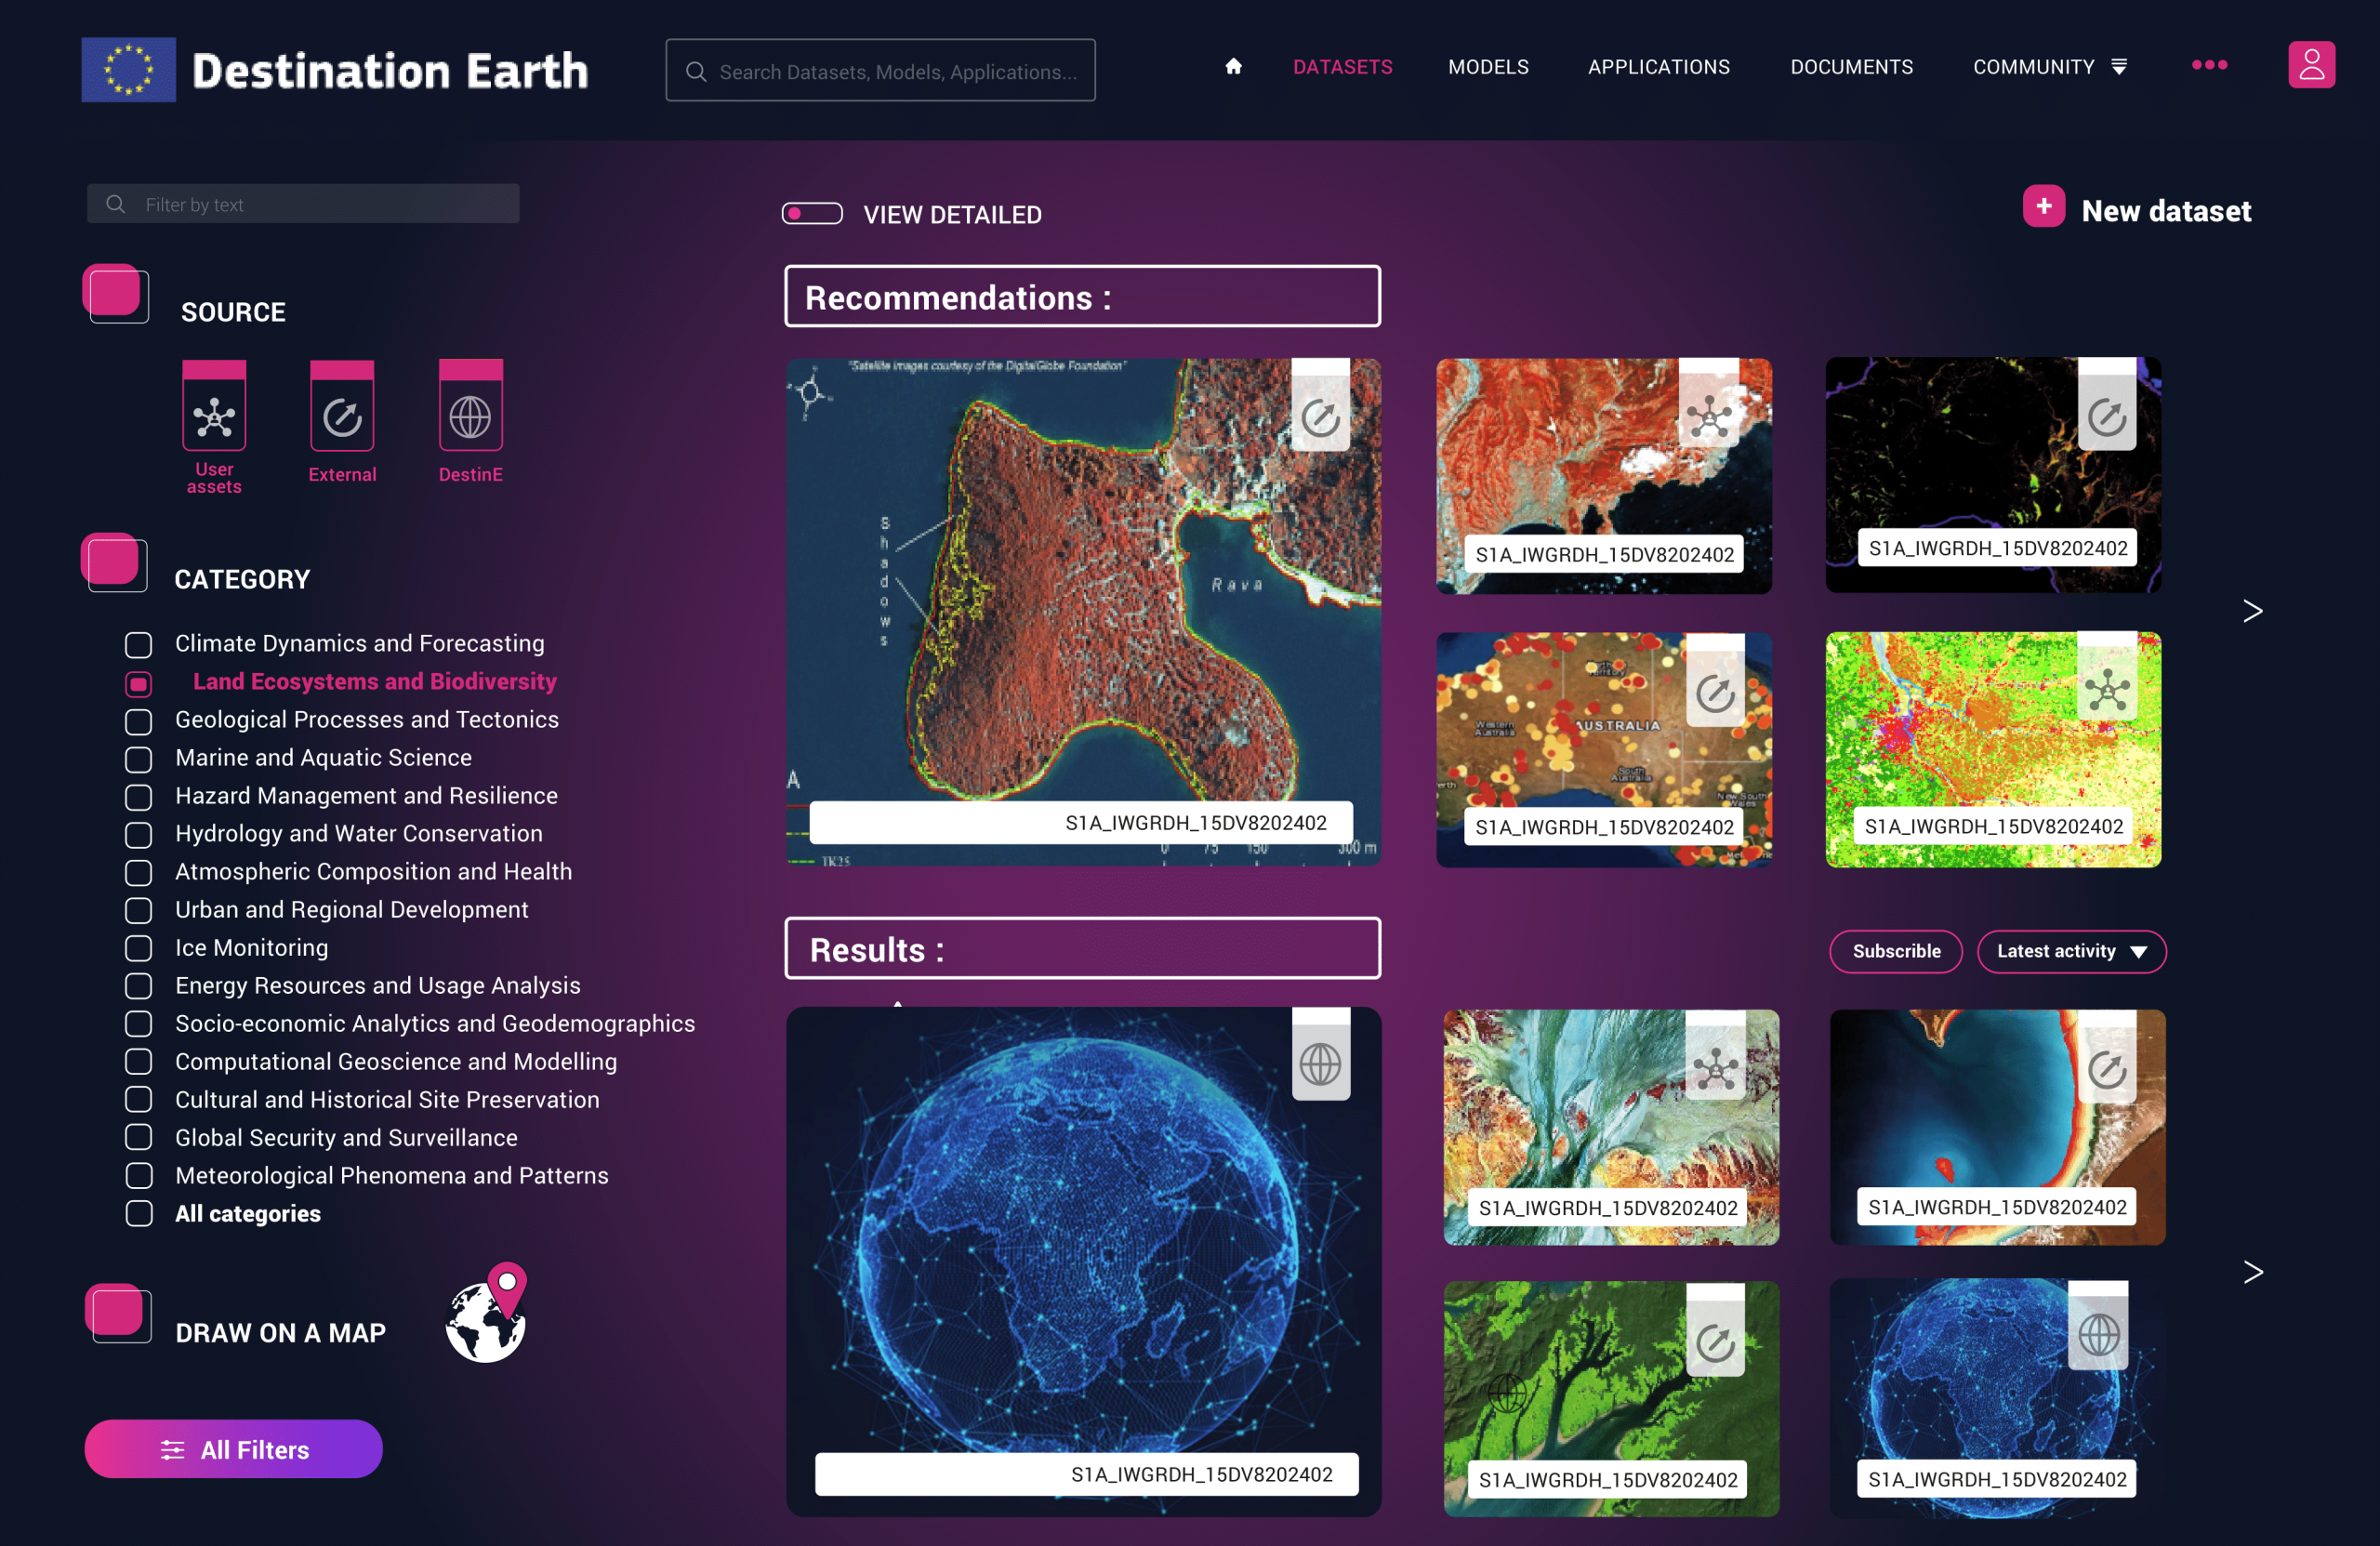Screen dimensions: 2380x1546
Task: Click the home icon in the navigation bar
Action: (1233, 67)
